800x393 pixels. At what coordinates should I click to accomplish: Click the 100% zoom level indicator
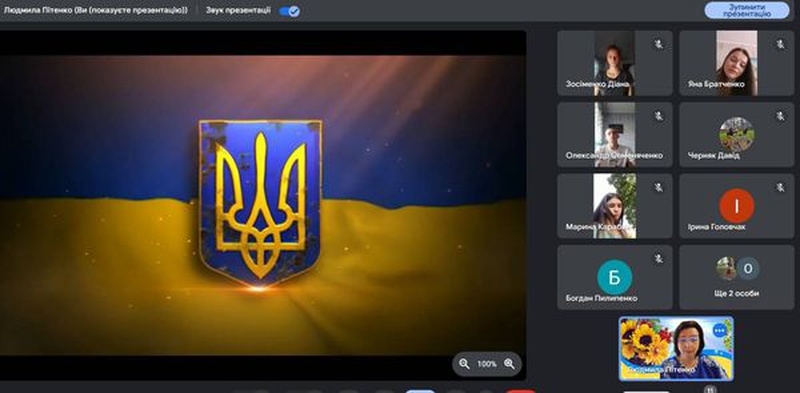[x=487, y=364]
